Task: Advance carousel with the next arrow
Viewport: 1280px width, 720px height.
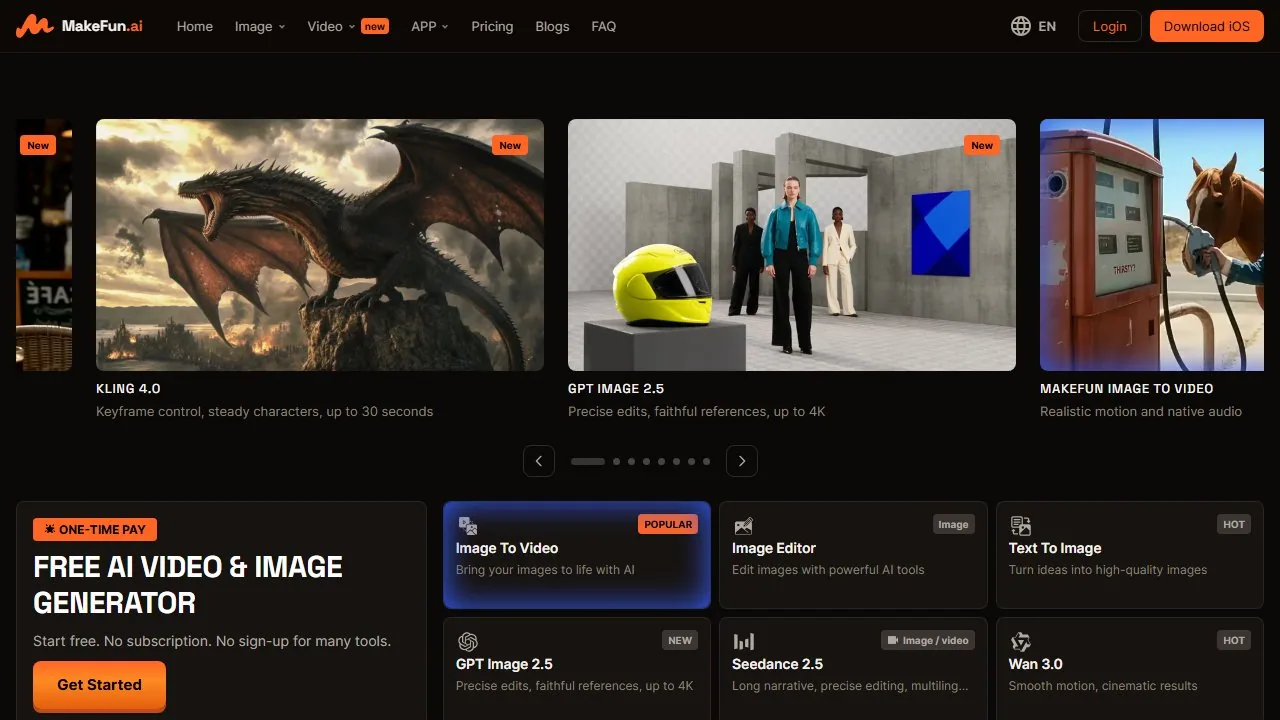Action: coord(741,461)
